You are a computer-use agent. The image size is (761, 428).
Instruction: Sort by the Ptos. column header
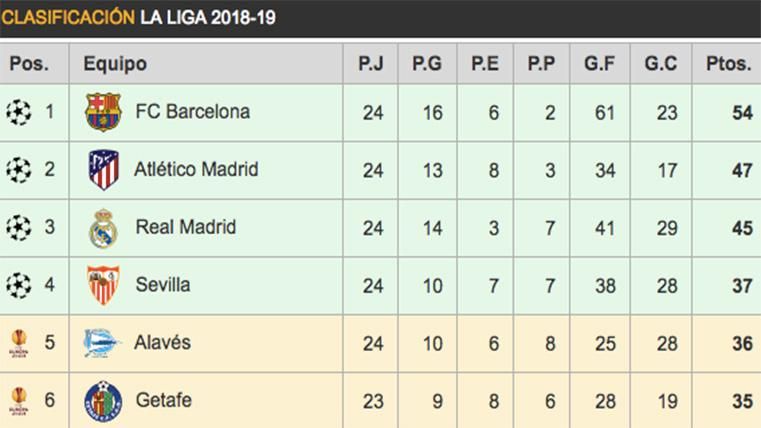tap(729, 64)
